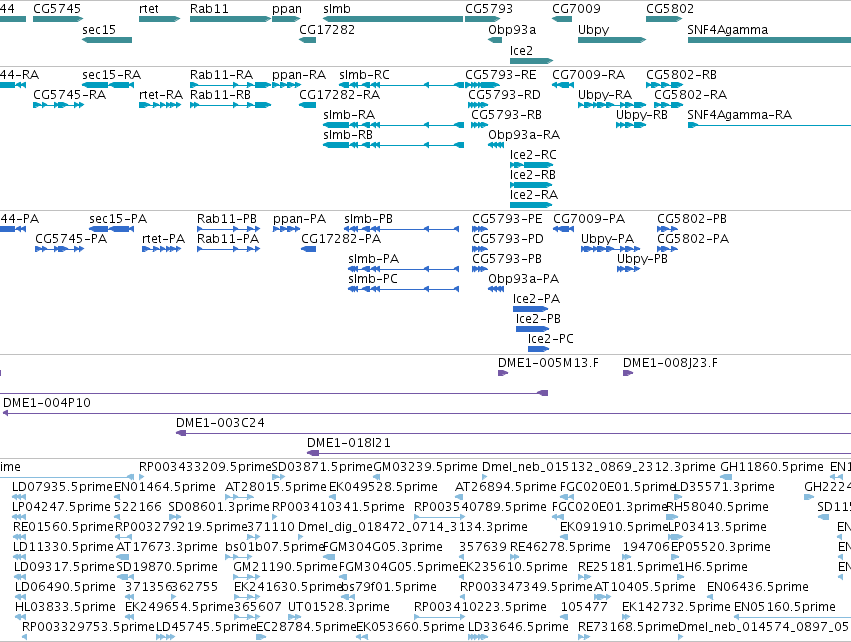This screenshot has width=851, height=642.
Task: Select the CG5745-PA protein feature
Action: point(60,249)
